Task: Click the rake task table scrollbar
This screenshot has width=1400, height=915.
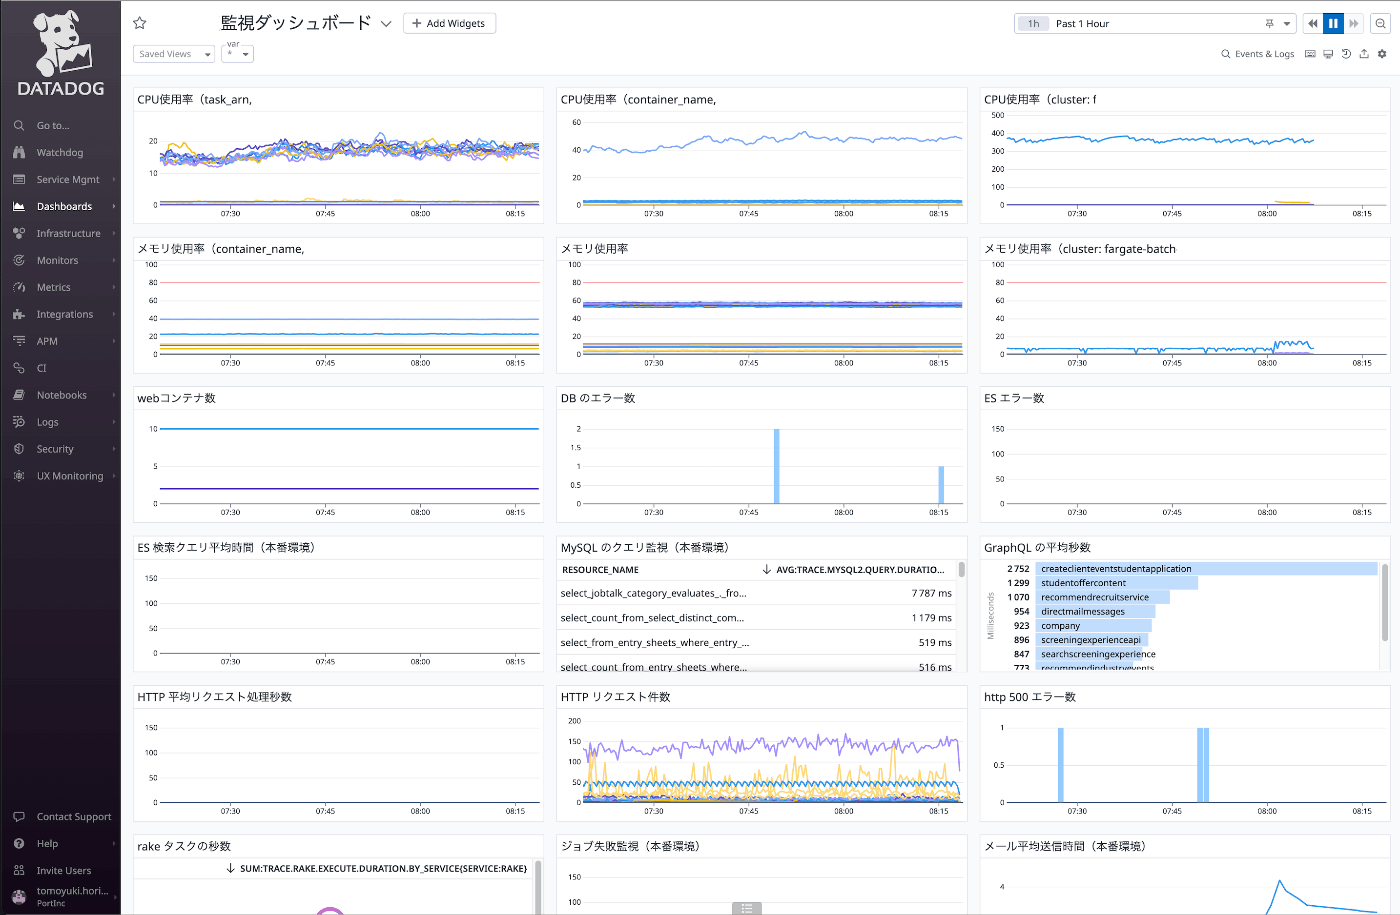Action: click(x=539, y=887)
